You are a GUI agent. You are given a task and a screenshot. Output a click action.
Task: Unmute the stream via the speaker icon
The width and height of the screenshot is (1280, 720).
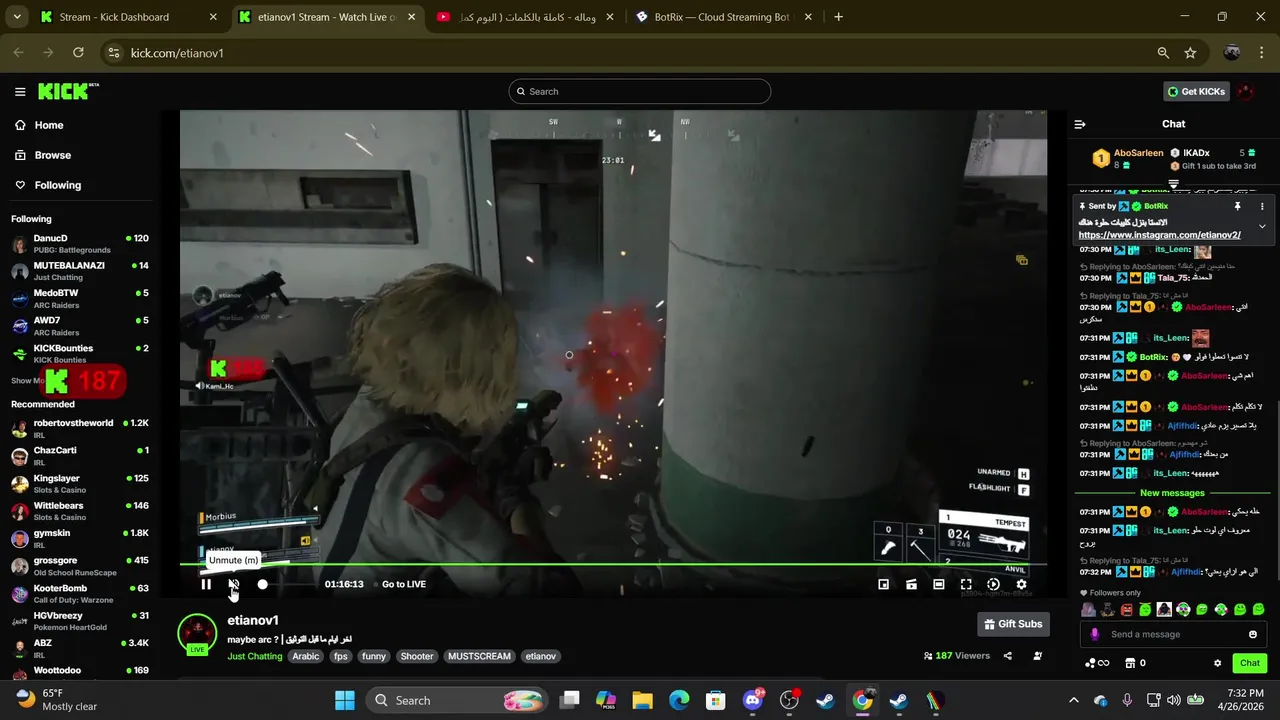(x=233, y=584)
